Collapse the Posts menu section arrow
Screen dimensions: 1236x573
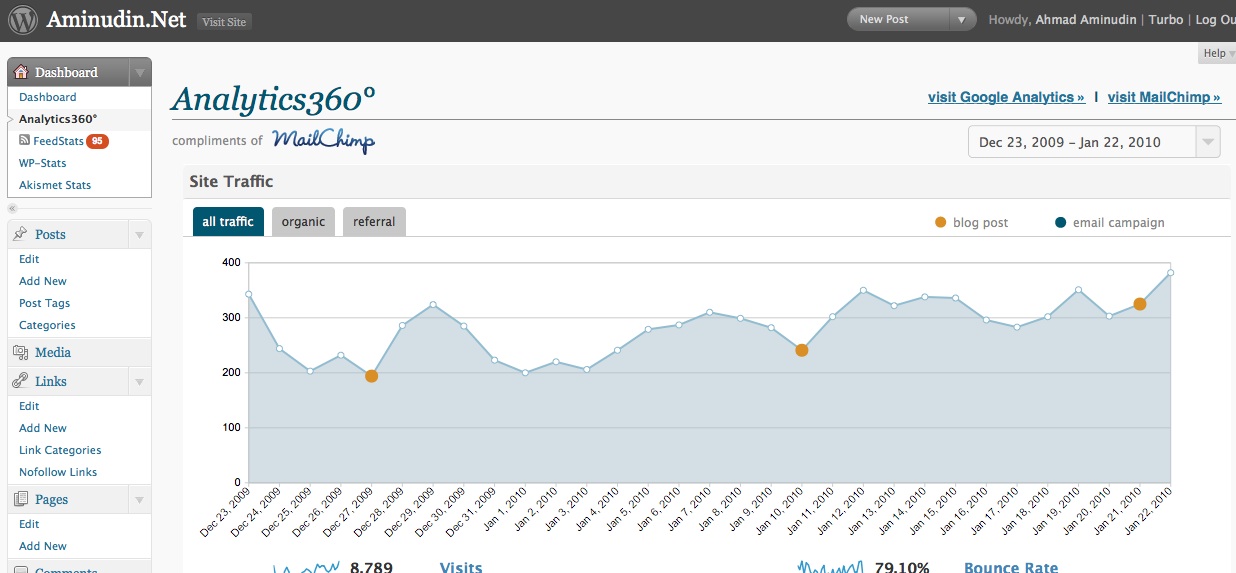click(x=140, y=234)
